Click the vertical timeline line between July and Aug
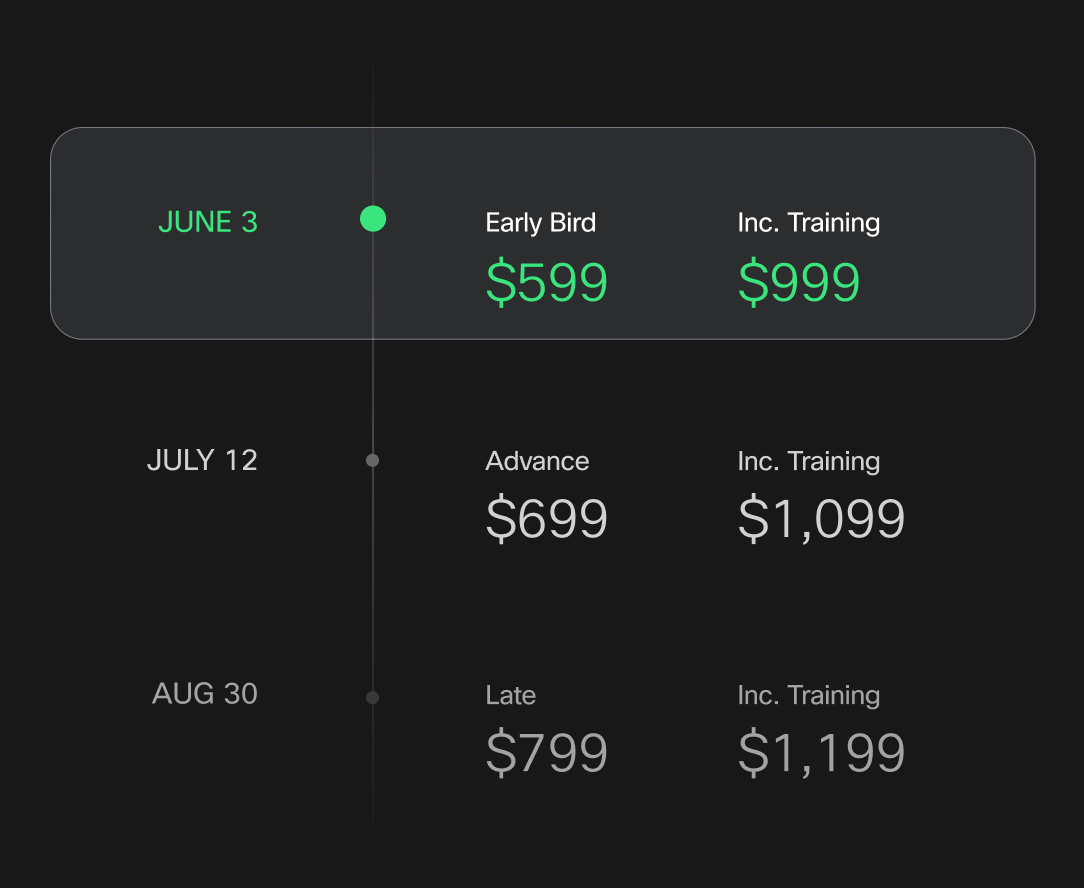Screen dimensions: 1084x888 pos(373,580)
